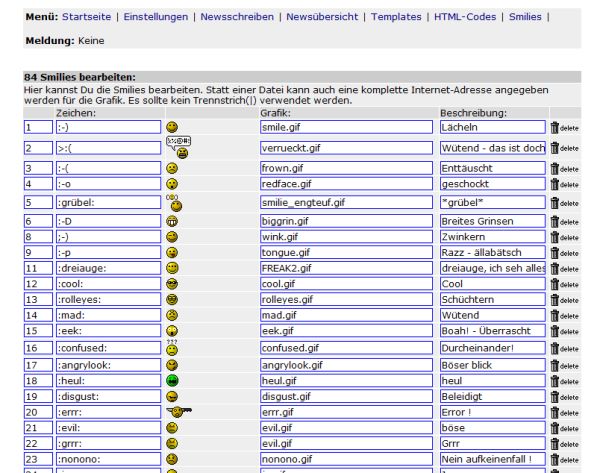Open HTML-Codes from the menu
Screen dimensions: 600x473
pos(465,17)
